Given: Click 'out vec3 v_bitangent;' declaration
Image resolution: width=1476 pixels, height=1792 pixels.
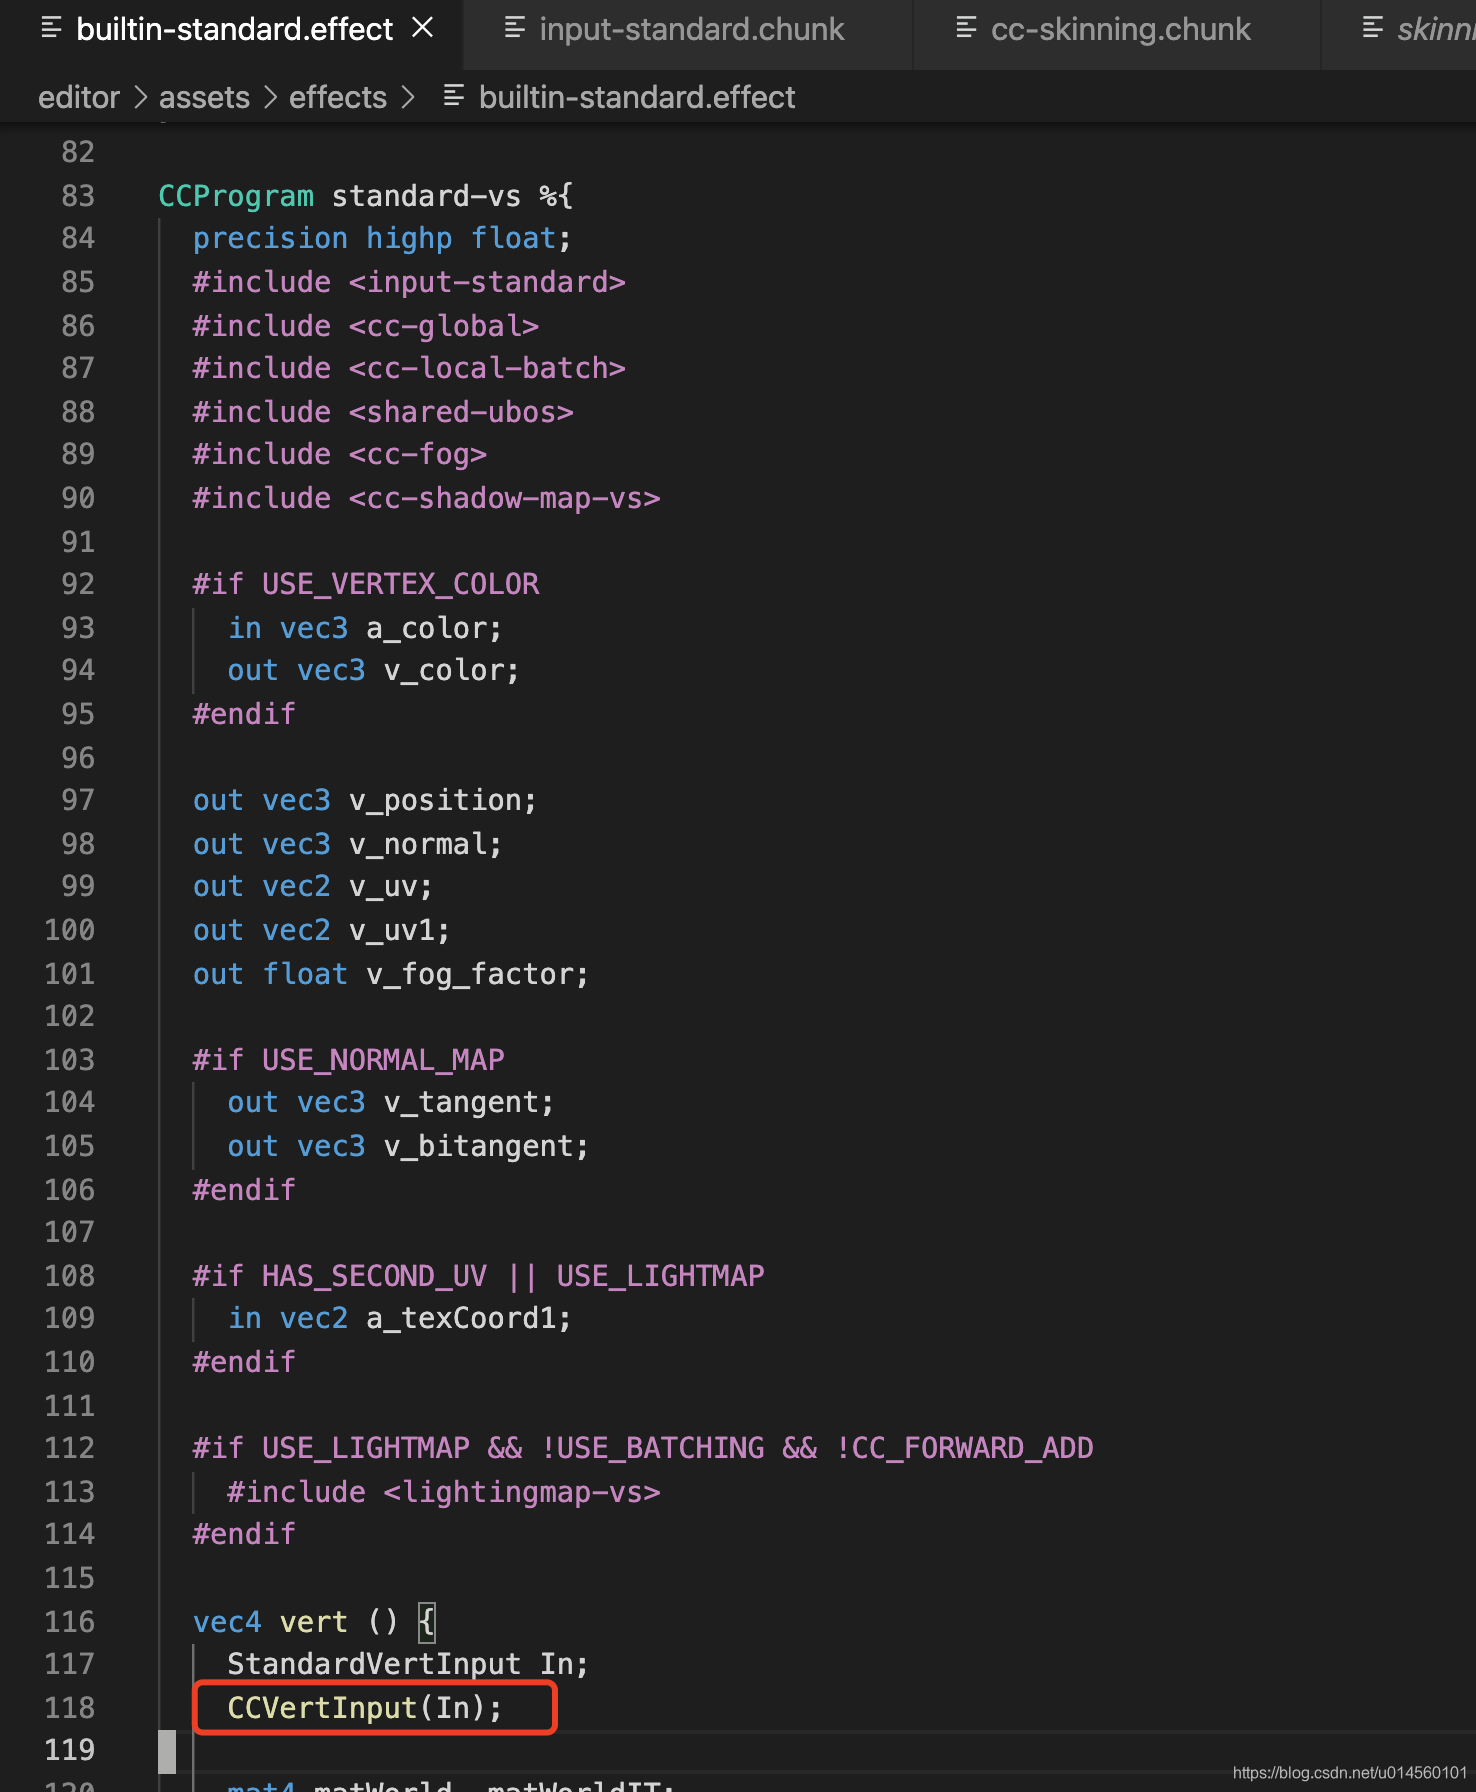Looking at the screenshot, I should coord(408,1146).
